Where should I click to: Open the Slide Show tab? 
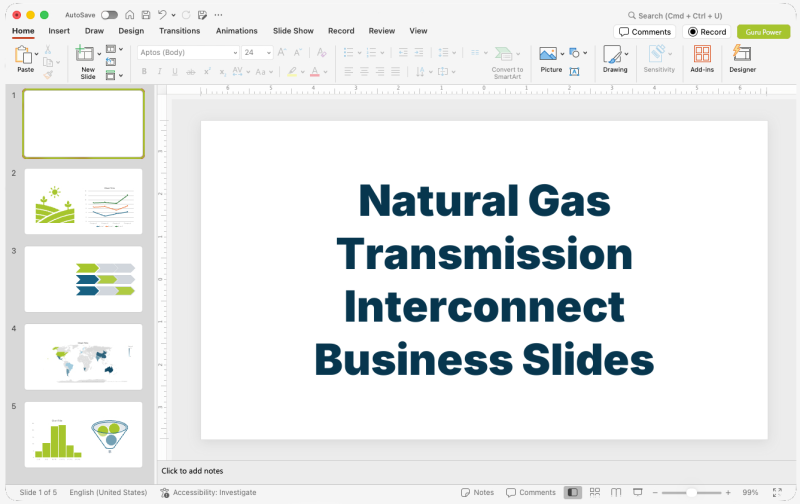[293, 31]
